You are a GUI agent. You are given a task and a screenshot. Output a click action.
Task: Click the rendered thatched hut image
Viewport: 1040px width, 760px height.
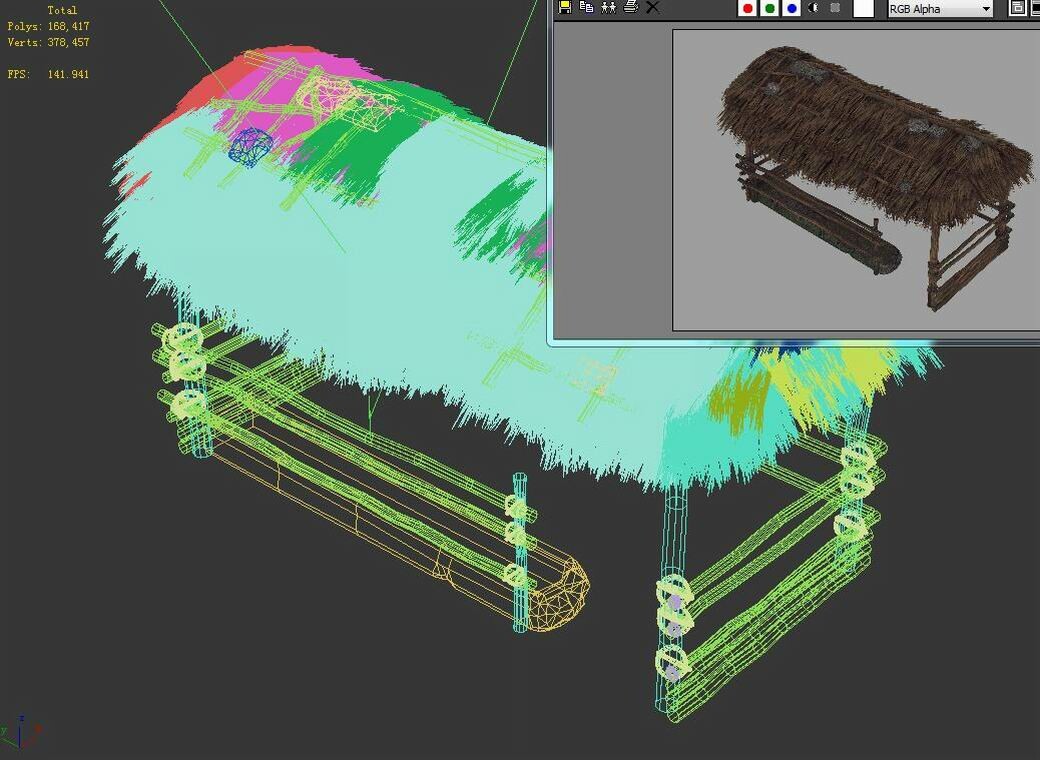[876, 178]
